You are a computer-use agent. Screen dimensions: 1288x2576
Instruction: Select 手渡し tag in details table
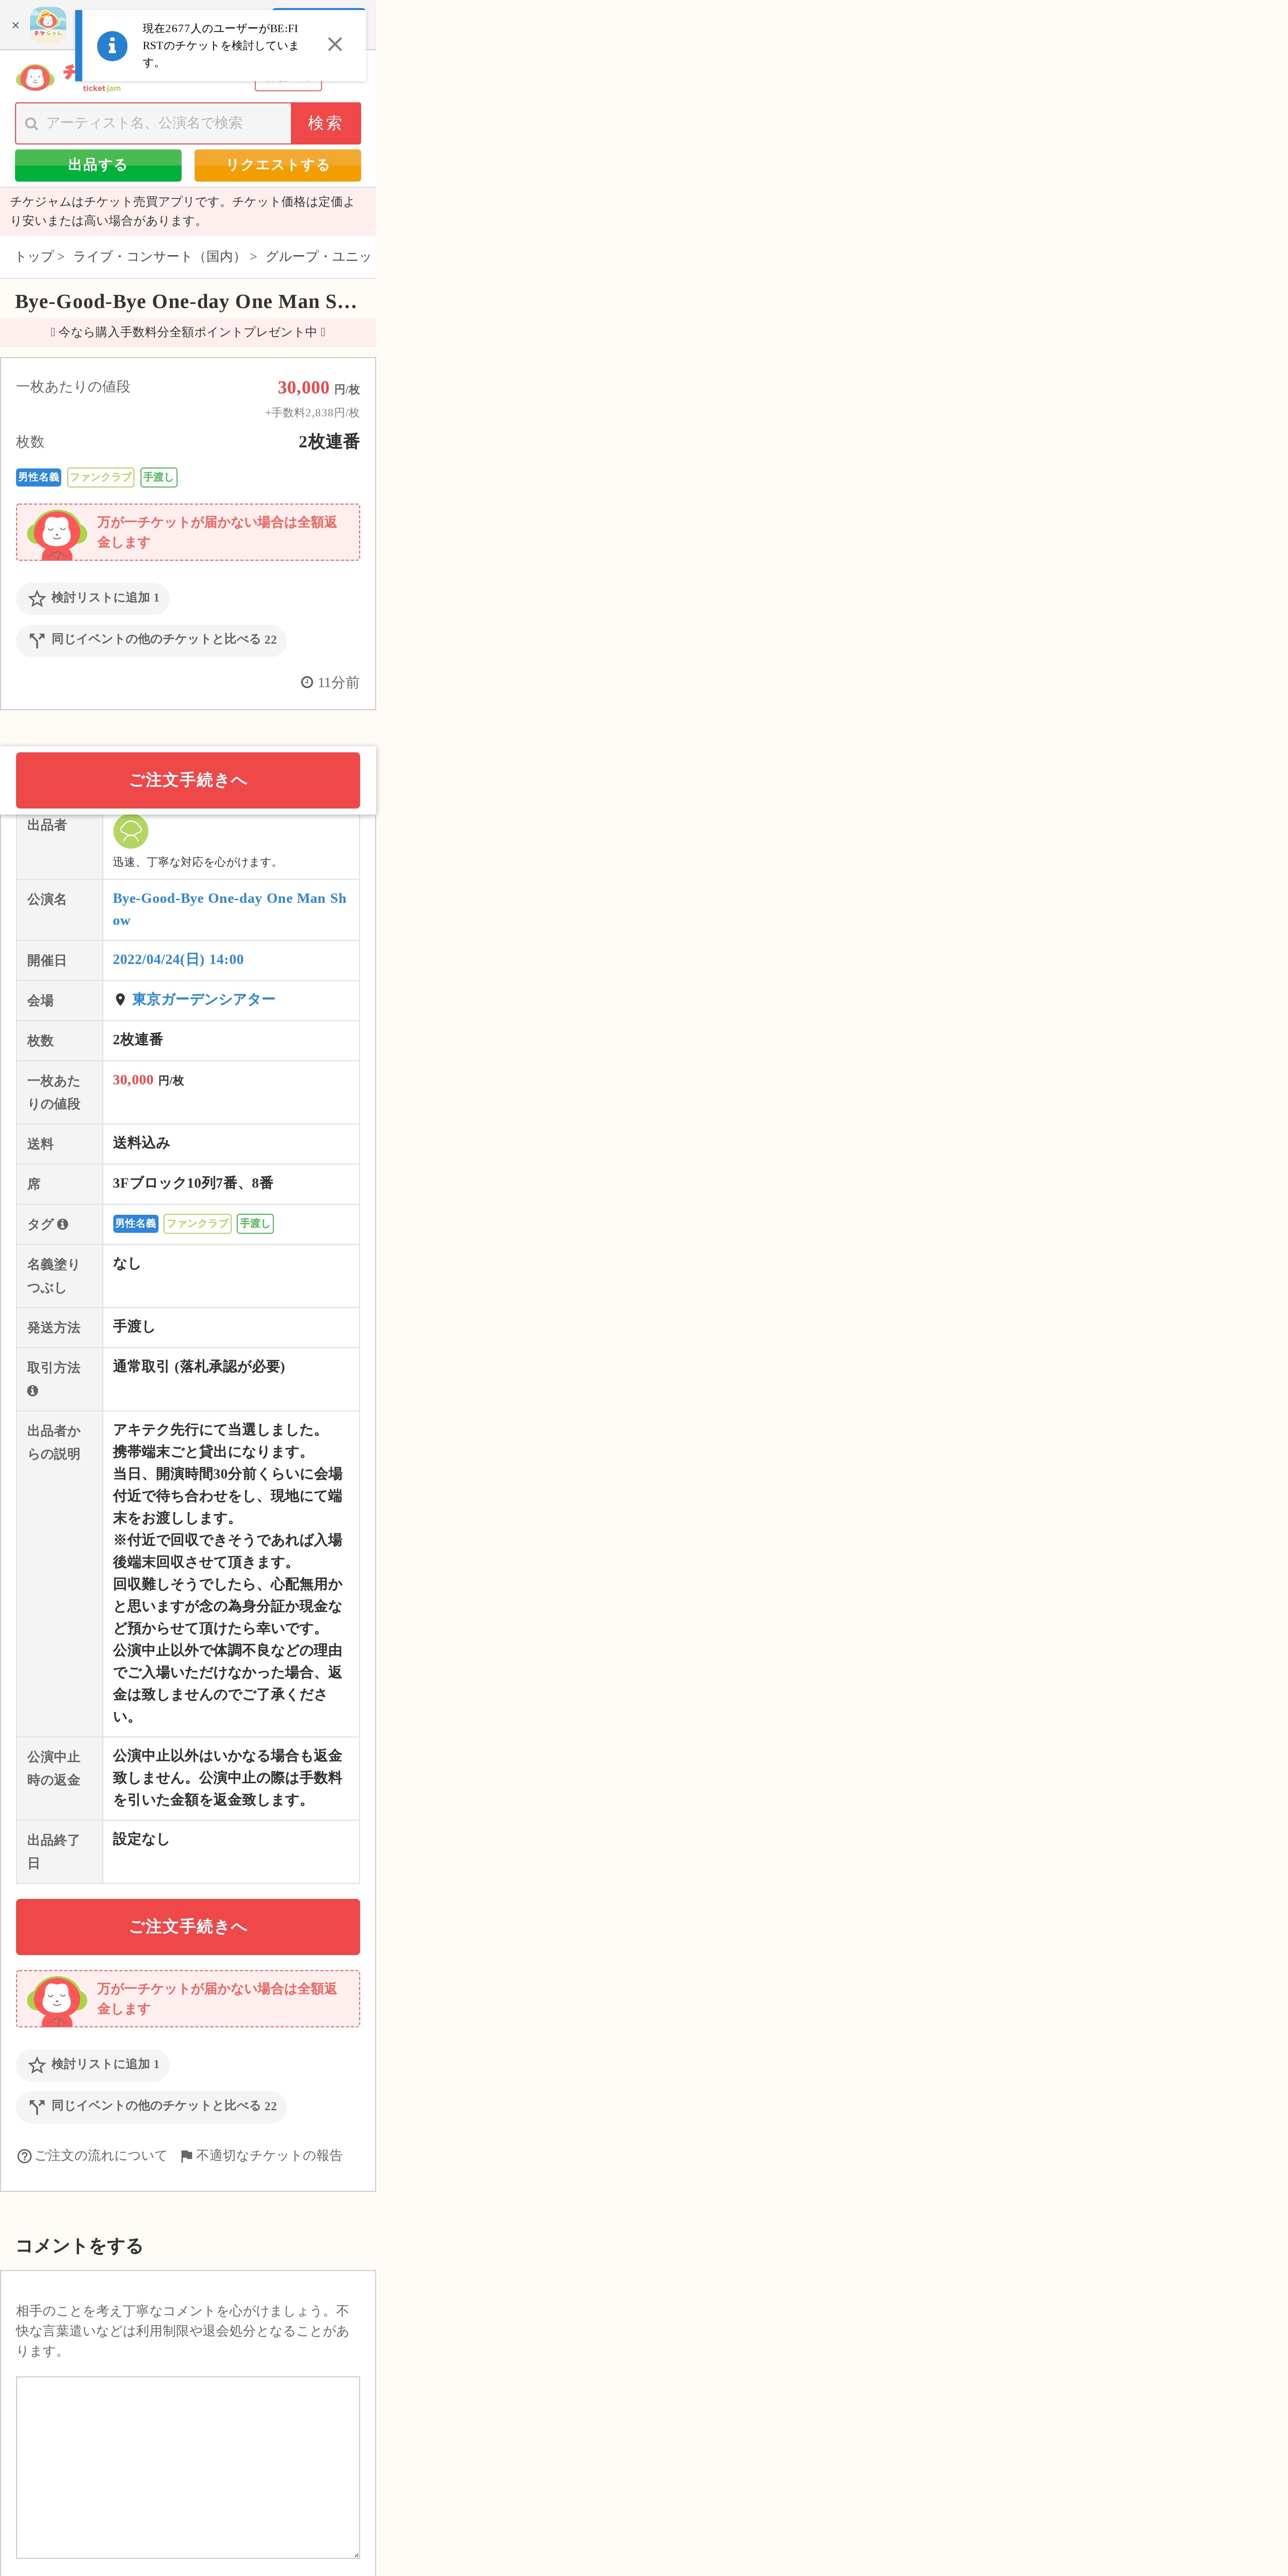(255, 1223)
